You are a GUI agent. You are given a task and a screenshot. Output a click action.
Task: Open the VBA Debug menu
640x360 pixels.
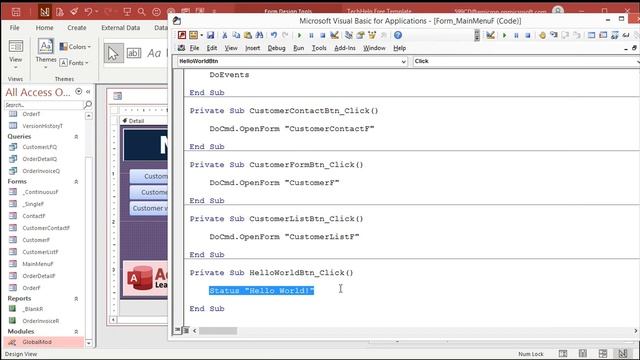[x=276, y=48]
